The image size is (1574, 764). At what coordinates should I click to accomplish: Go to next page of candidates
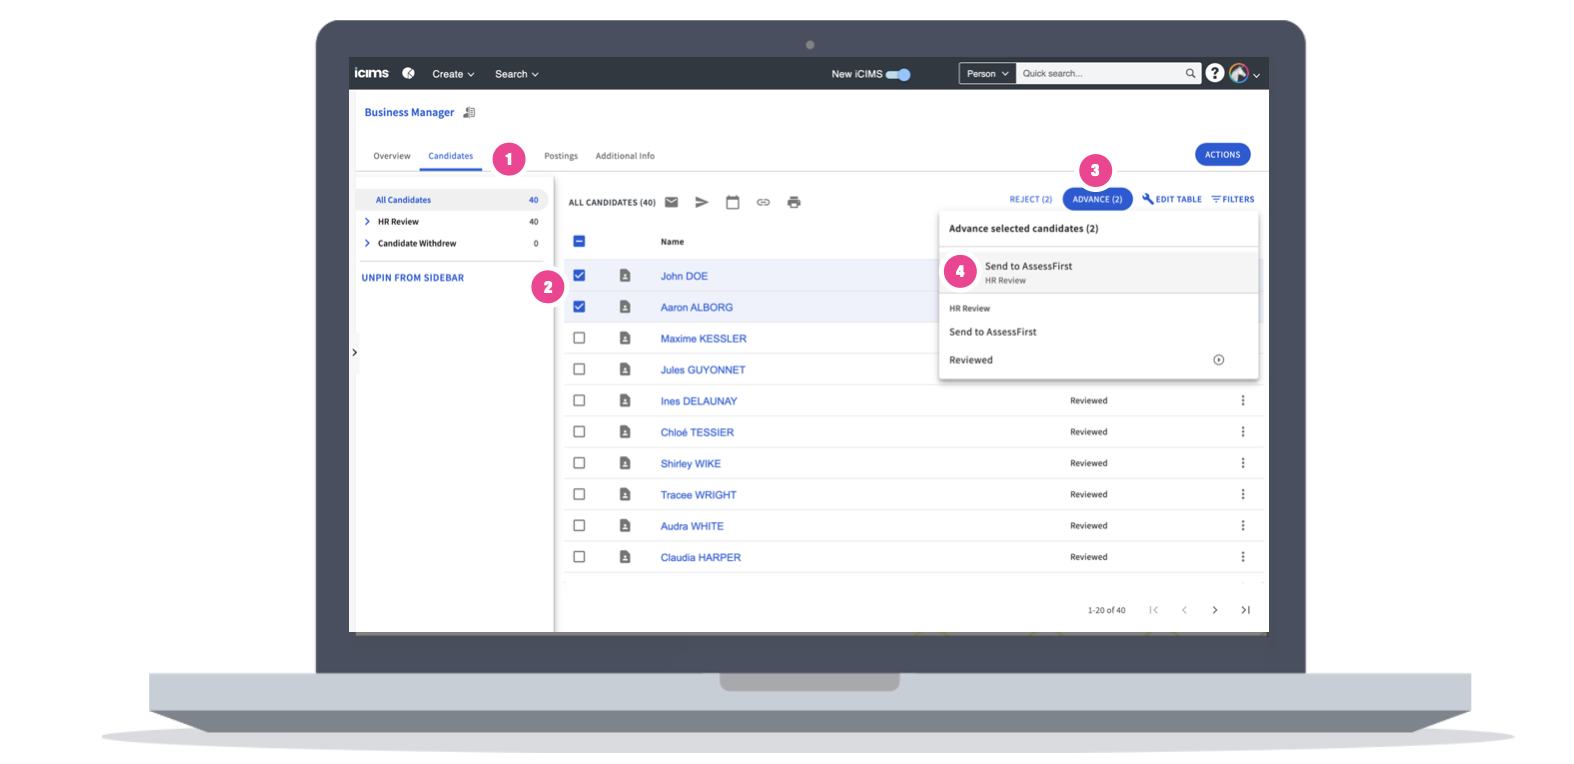[x=1215, y=610]
